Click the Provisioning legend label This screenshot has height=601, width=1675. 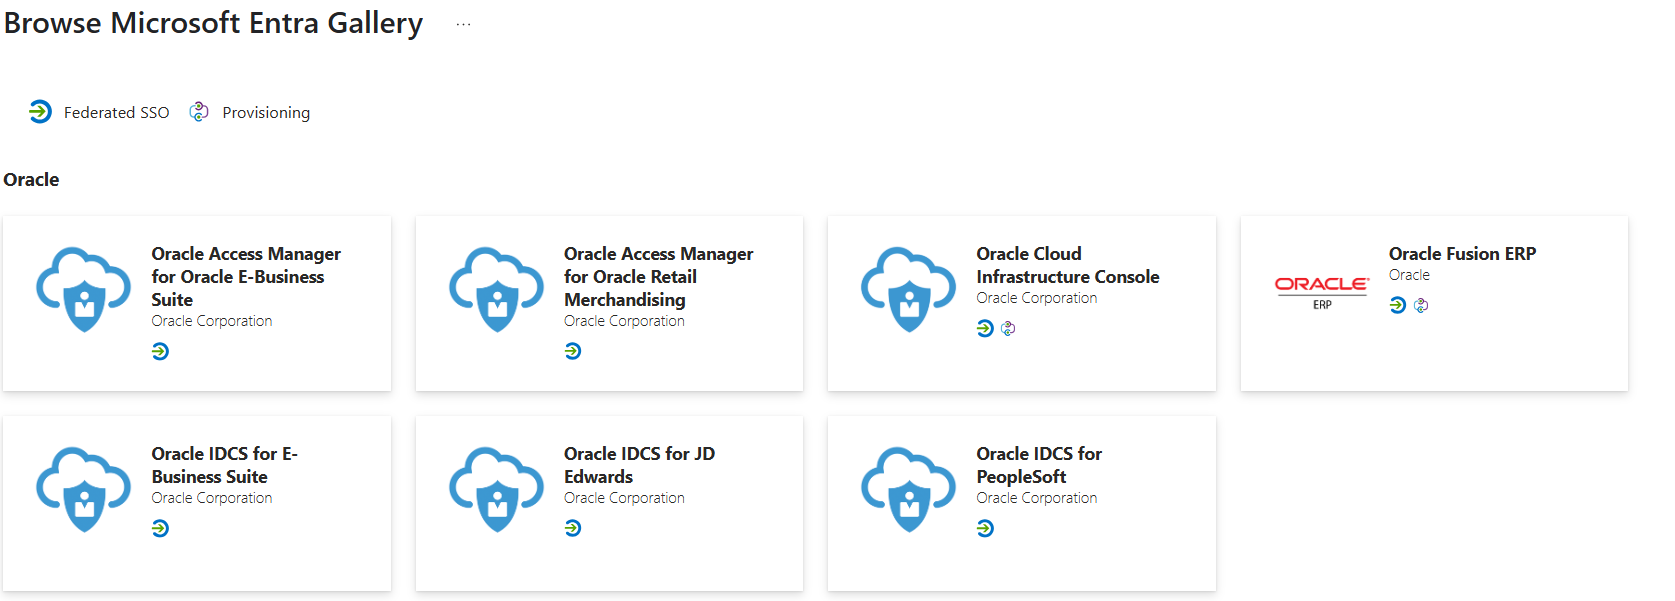(266, 112)
